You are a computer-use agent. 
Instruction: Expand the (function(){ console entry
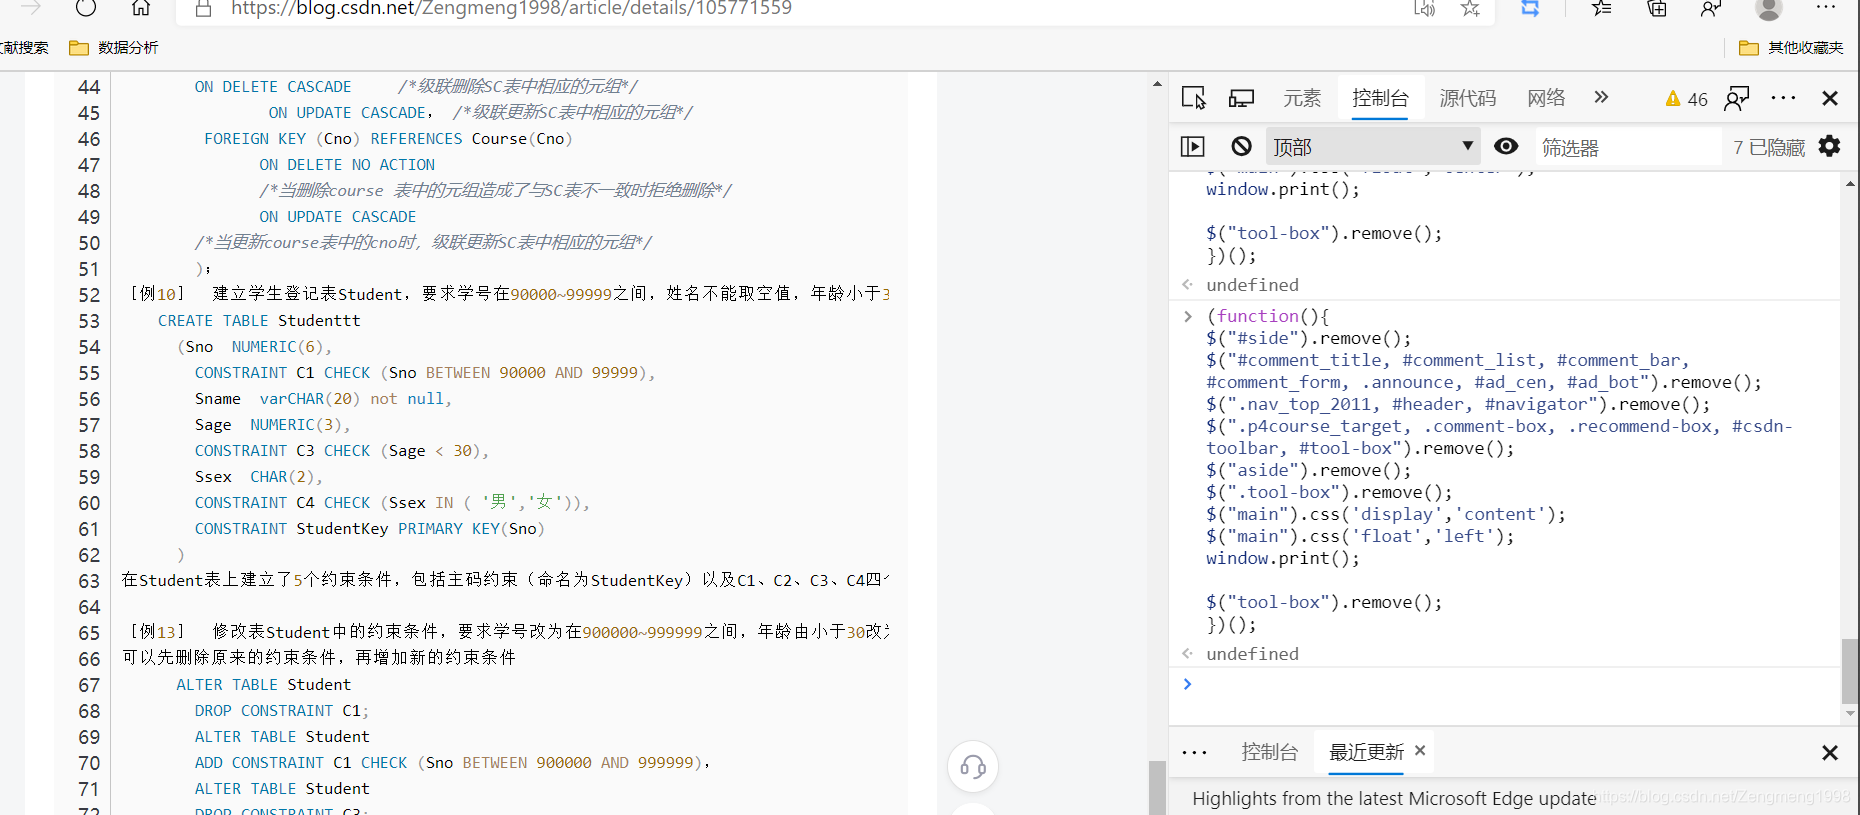pos(1188,316)
